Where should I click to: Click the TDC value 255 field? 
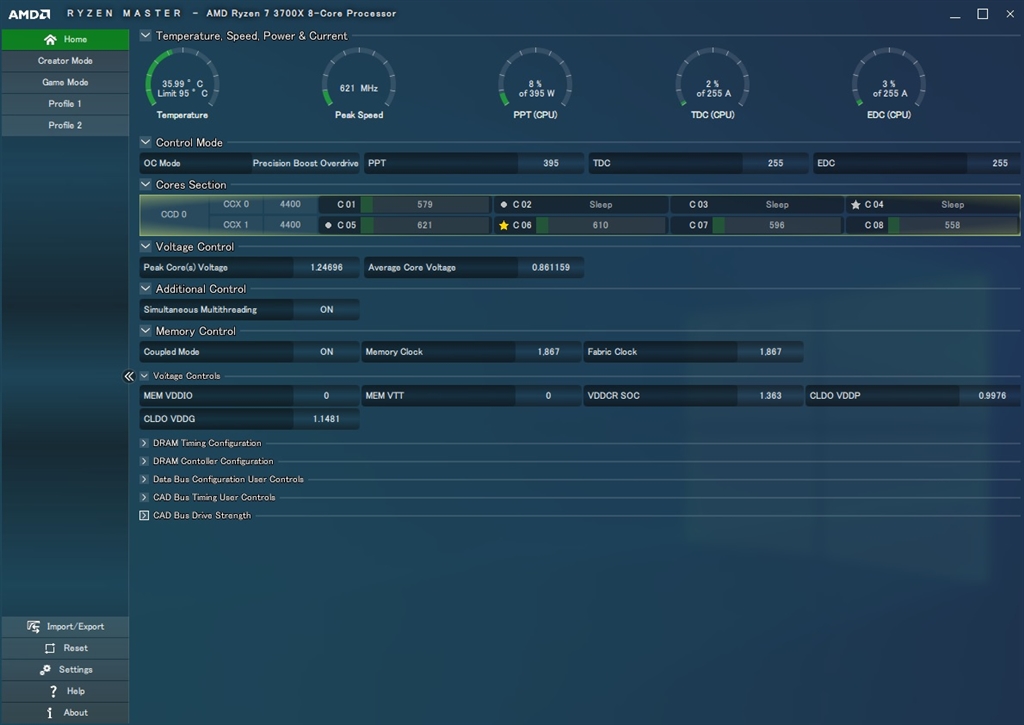[775, 163]
